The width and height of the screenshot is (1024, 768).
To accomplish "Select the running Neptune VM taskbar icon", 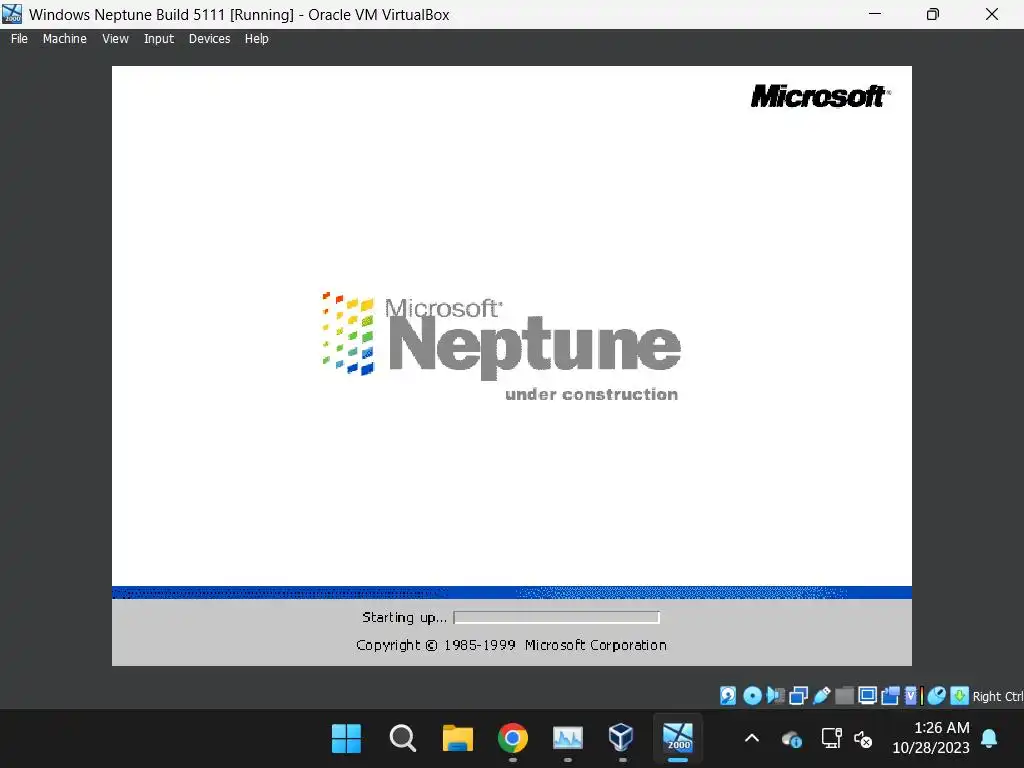I will pos(677,738).
